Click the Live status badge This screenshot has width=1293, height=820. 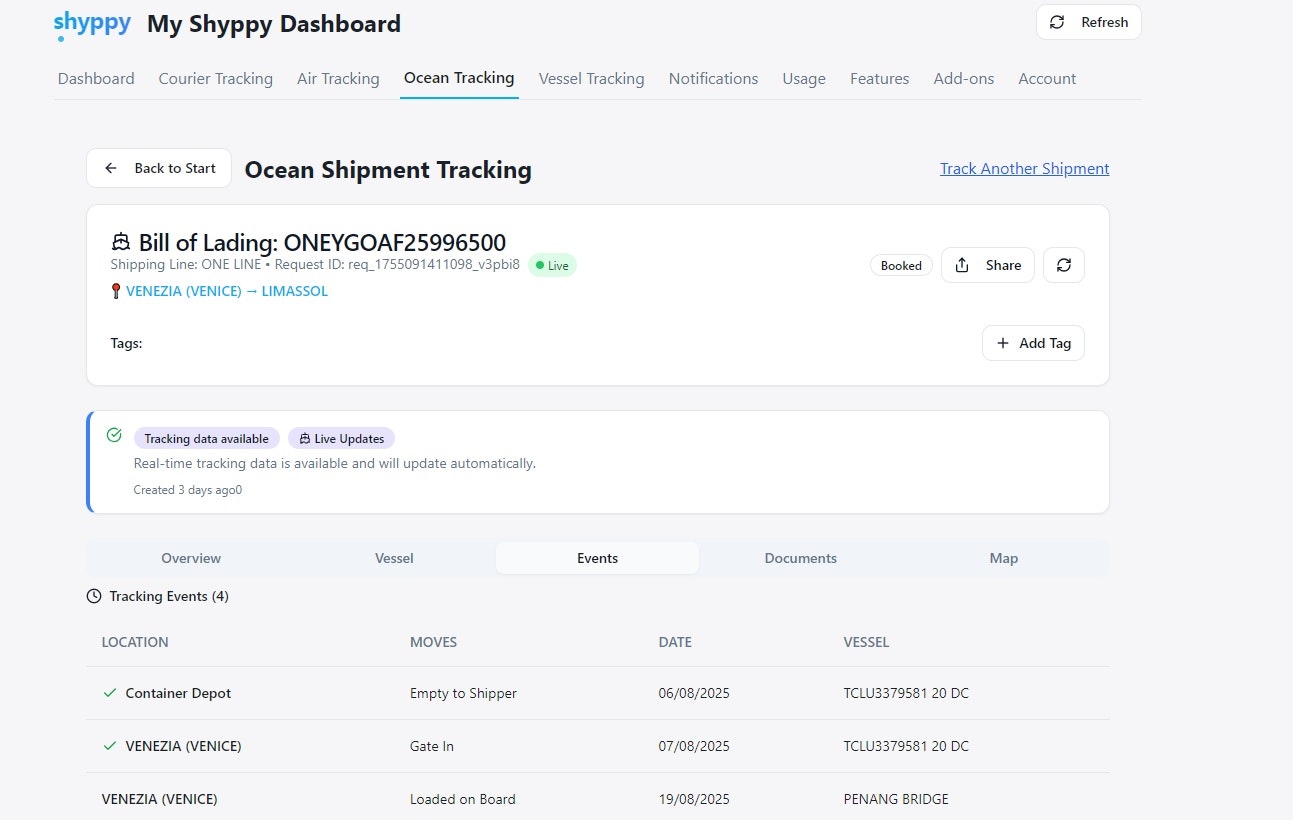pos(552,266)
